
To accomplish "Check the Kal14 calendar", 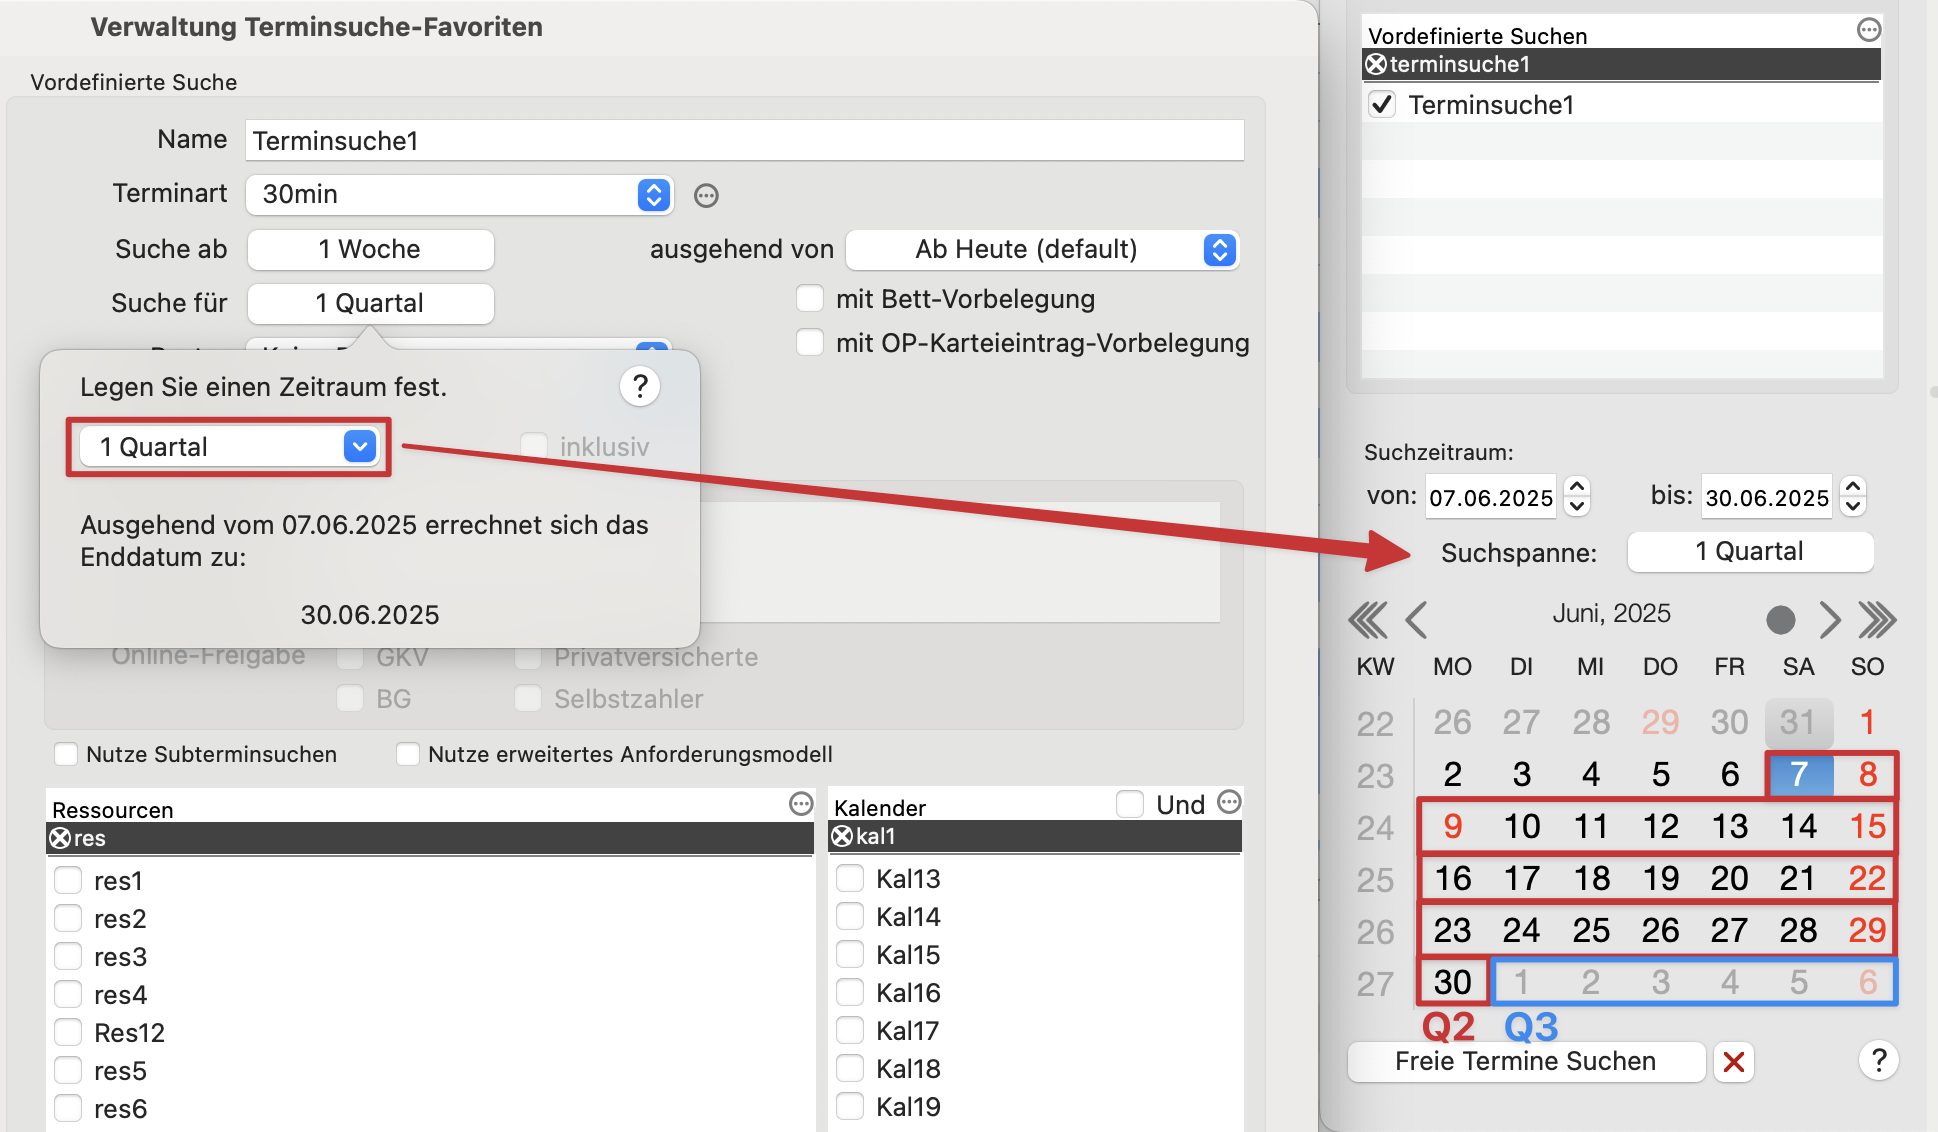I will pyautogui.click(x=850, y=916).
